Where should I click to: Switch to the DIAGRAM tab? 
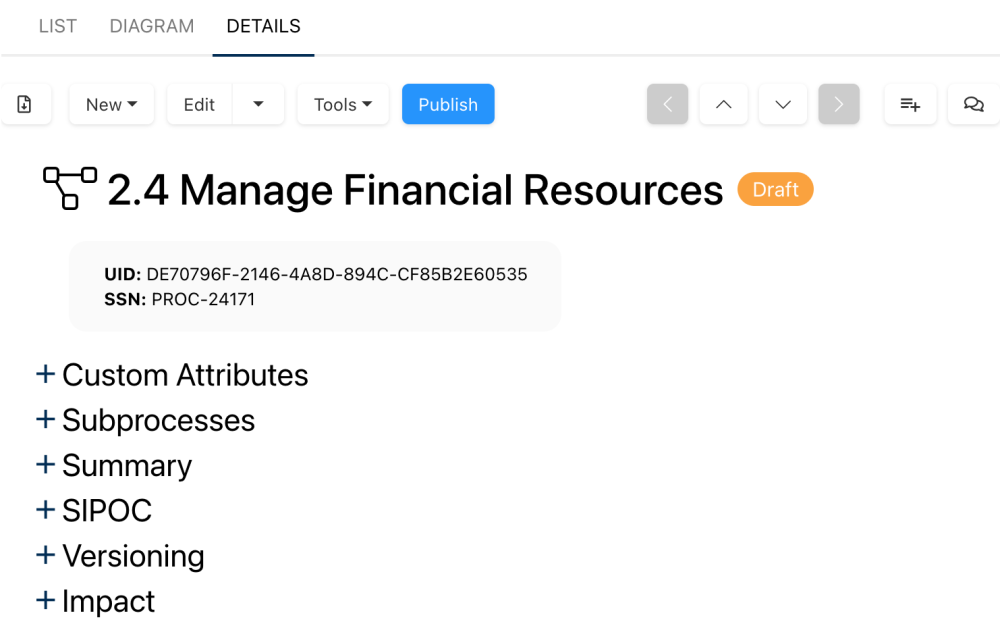152,27
